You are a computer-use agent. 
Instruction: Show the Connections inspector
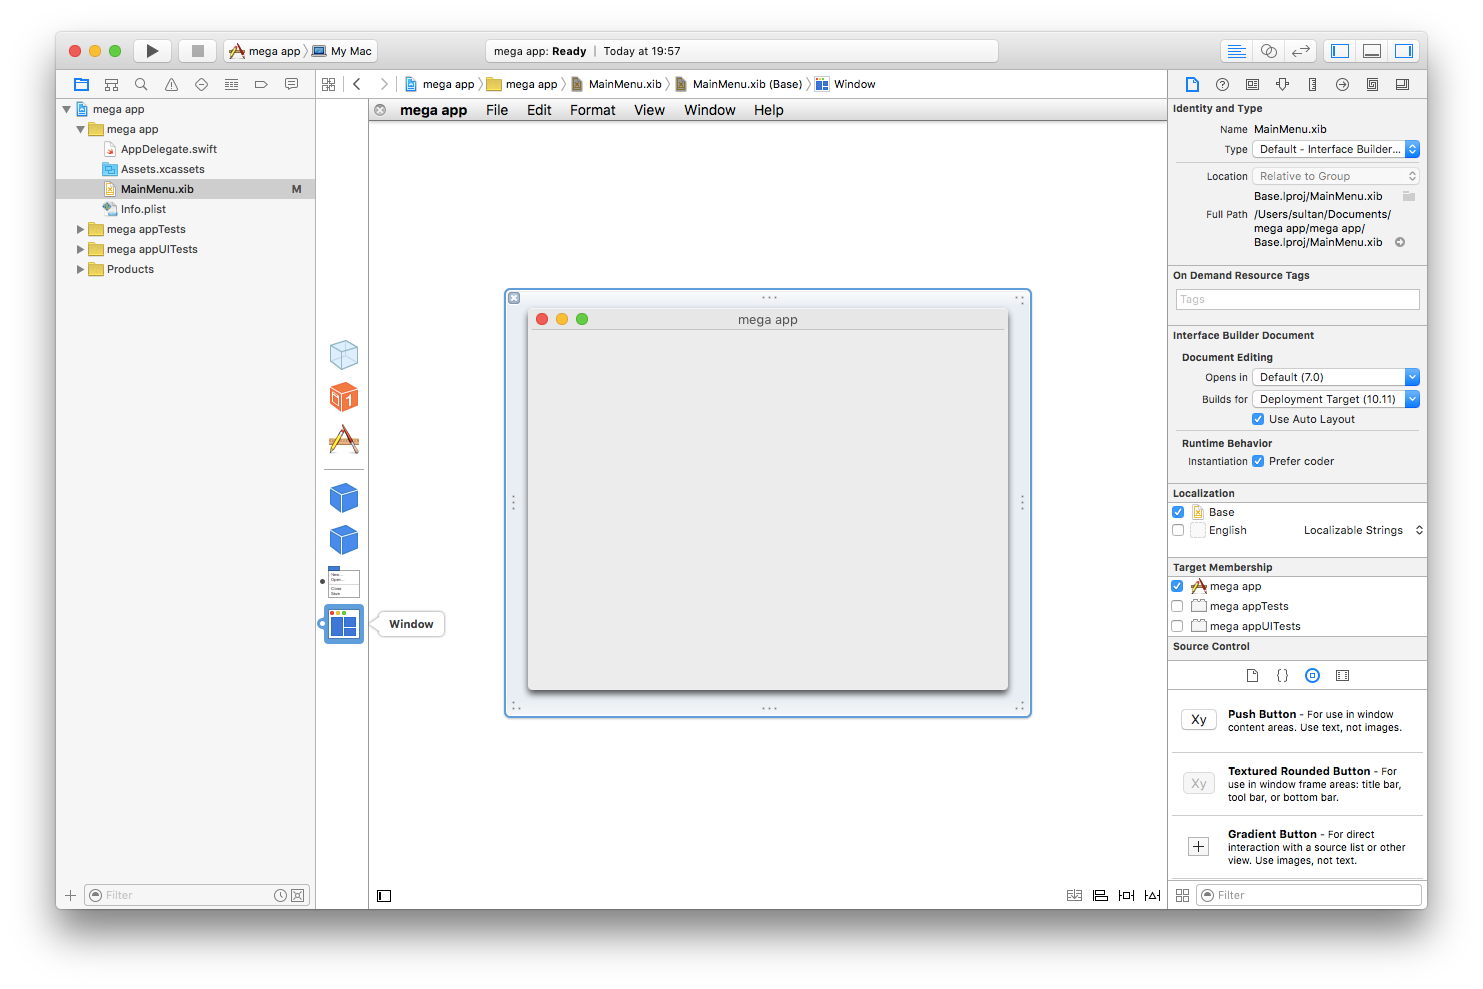(1342, 84)
